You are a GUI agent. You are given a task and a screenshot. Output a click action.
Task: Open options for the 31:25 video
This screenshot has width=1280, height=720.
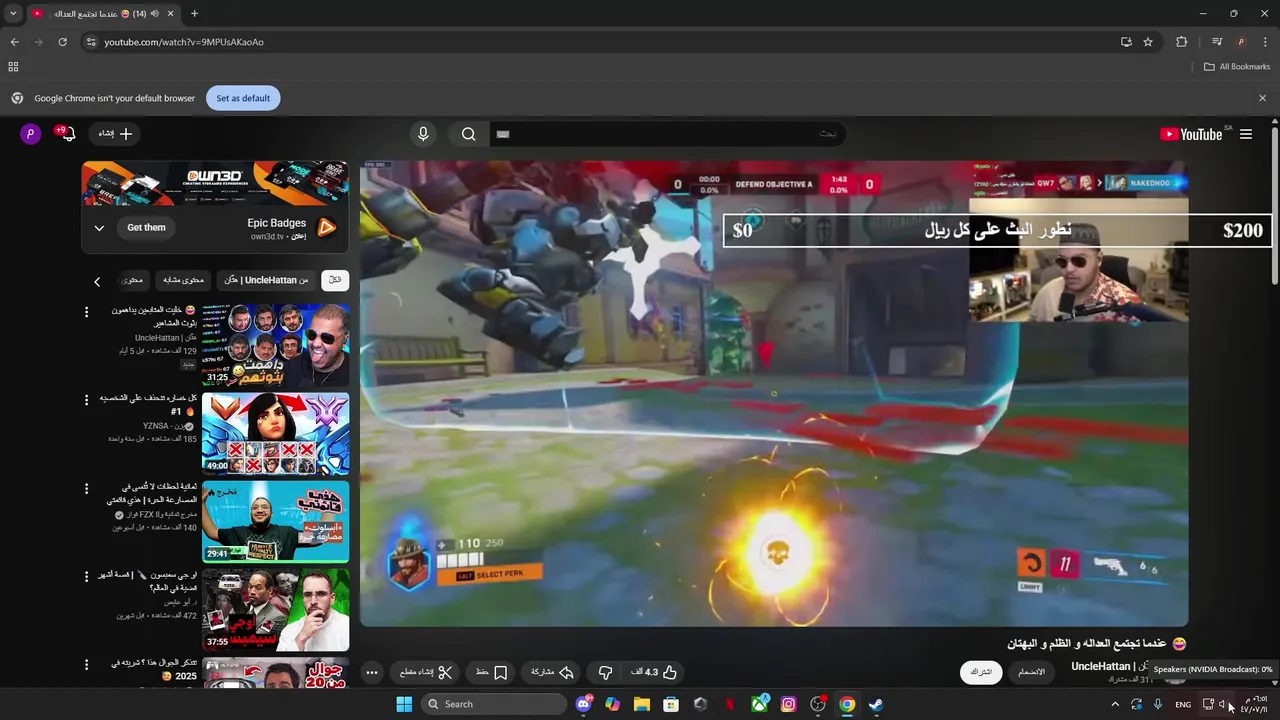point(87,312)
